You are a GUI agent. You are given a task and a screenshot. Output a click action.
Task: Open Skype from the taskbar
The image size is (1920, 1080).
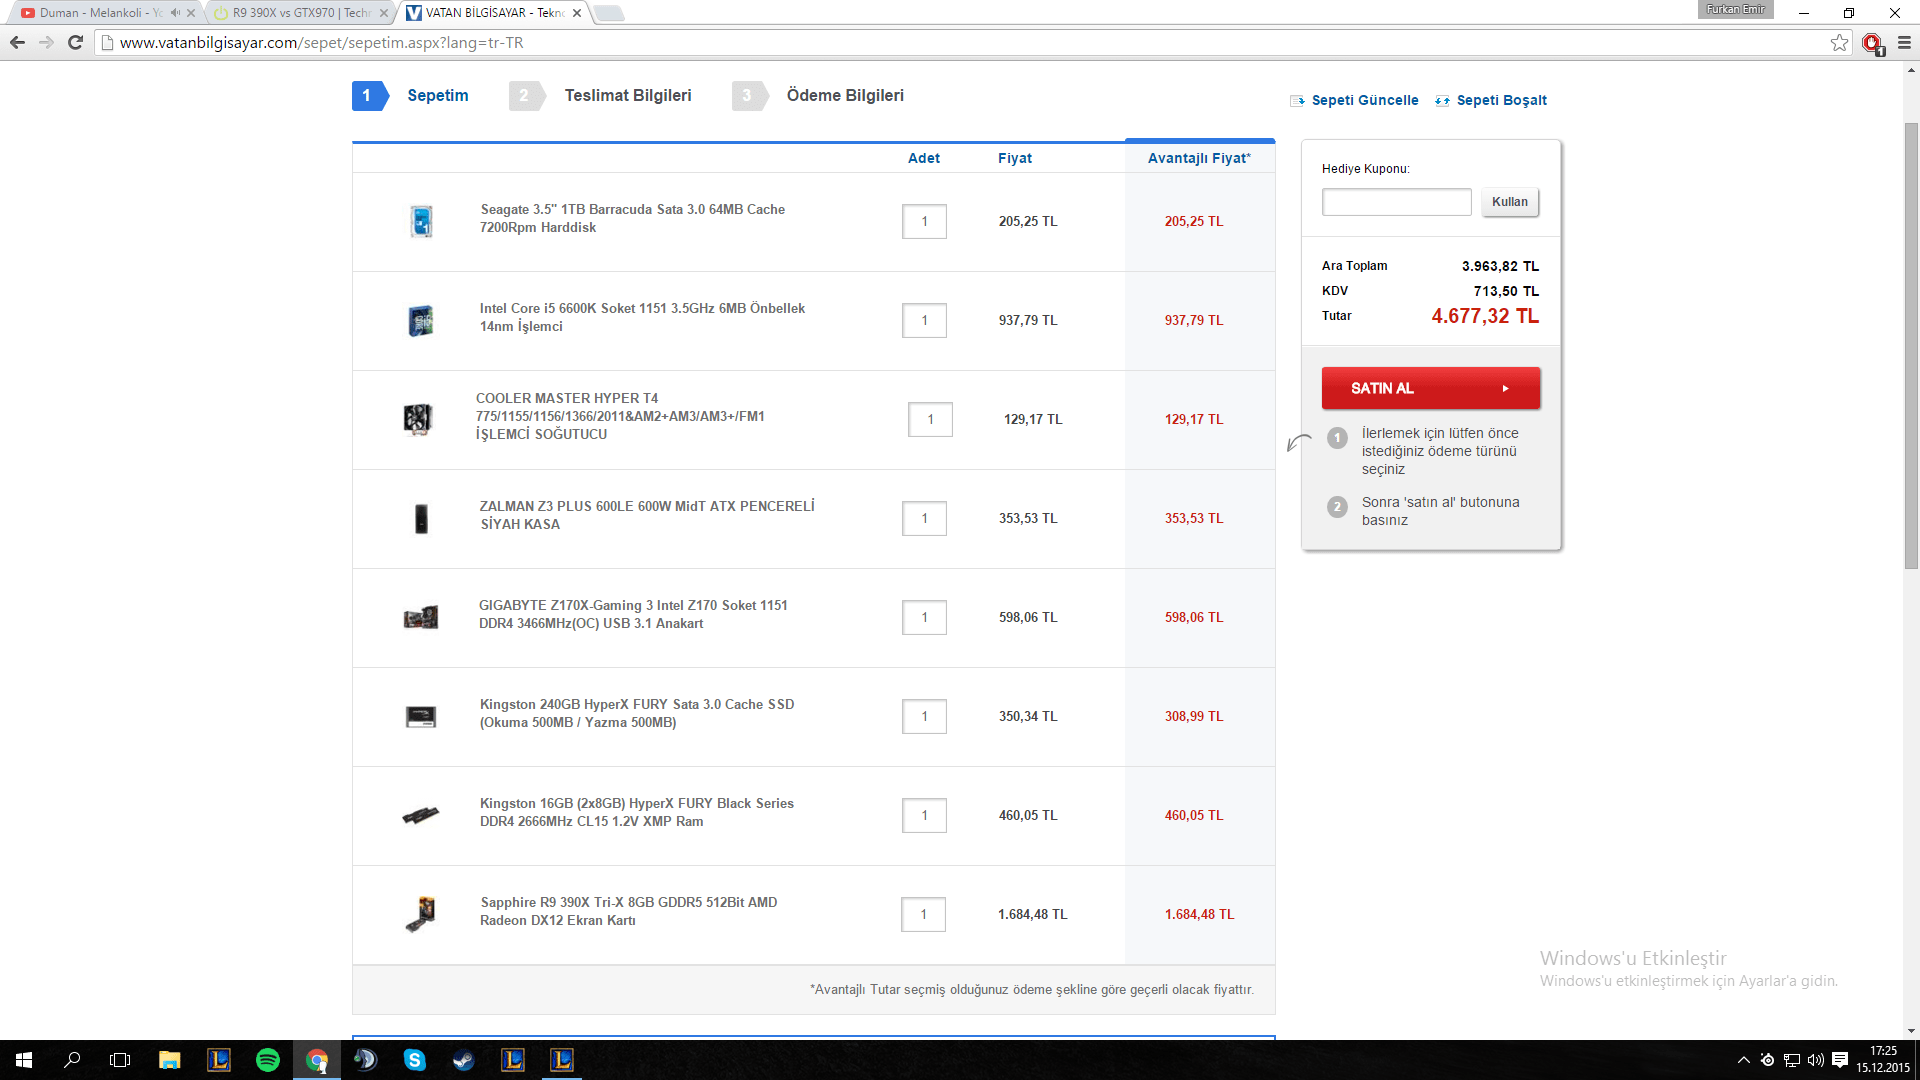414,1060
